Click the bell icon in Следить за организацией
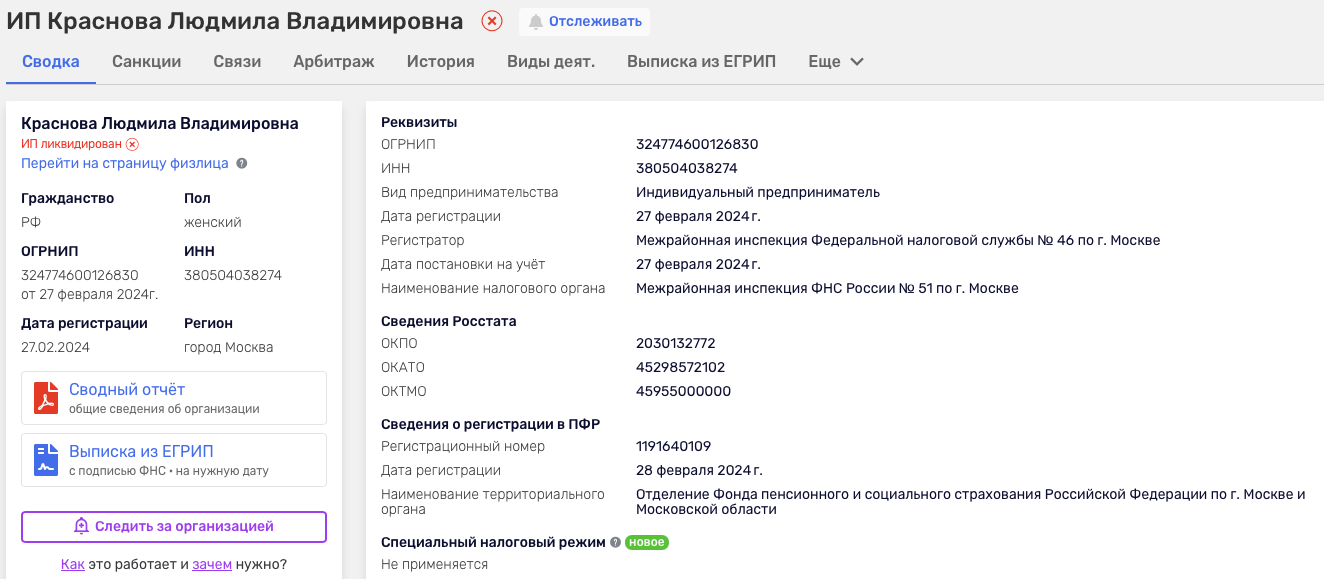Viewport: 1324px width, 579px height. 81,527
